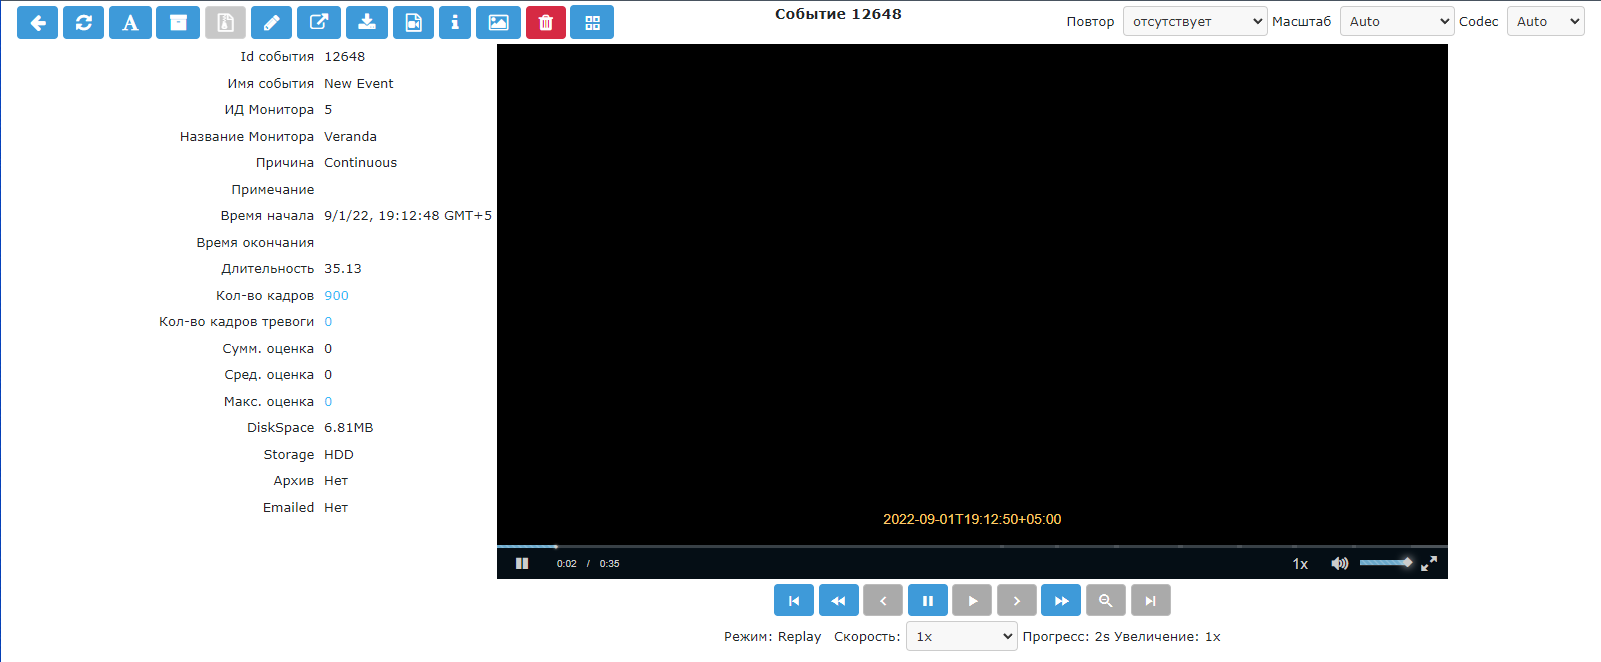Viewport: 1601px width, 662px height.
Task: Open the alarm frames count 0 link
Action: coord(328,322)
